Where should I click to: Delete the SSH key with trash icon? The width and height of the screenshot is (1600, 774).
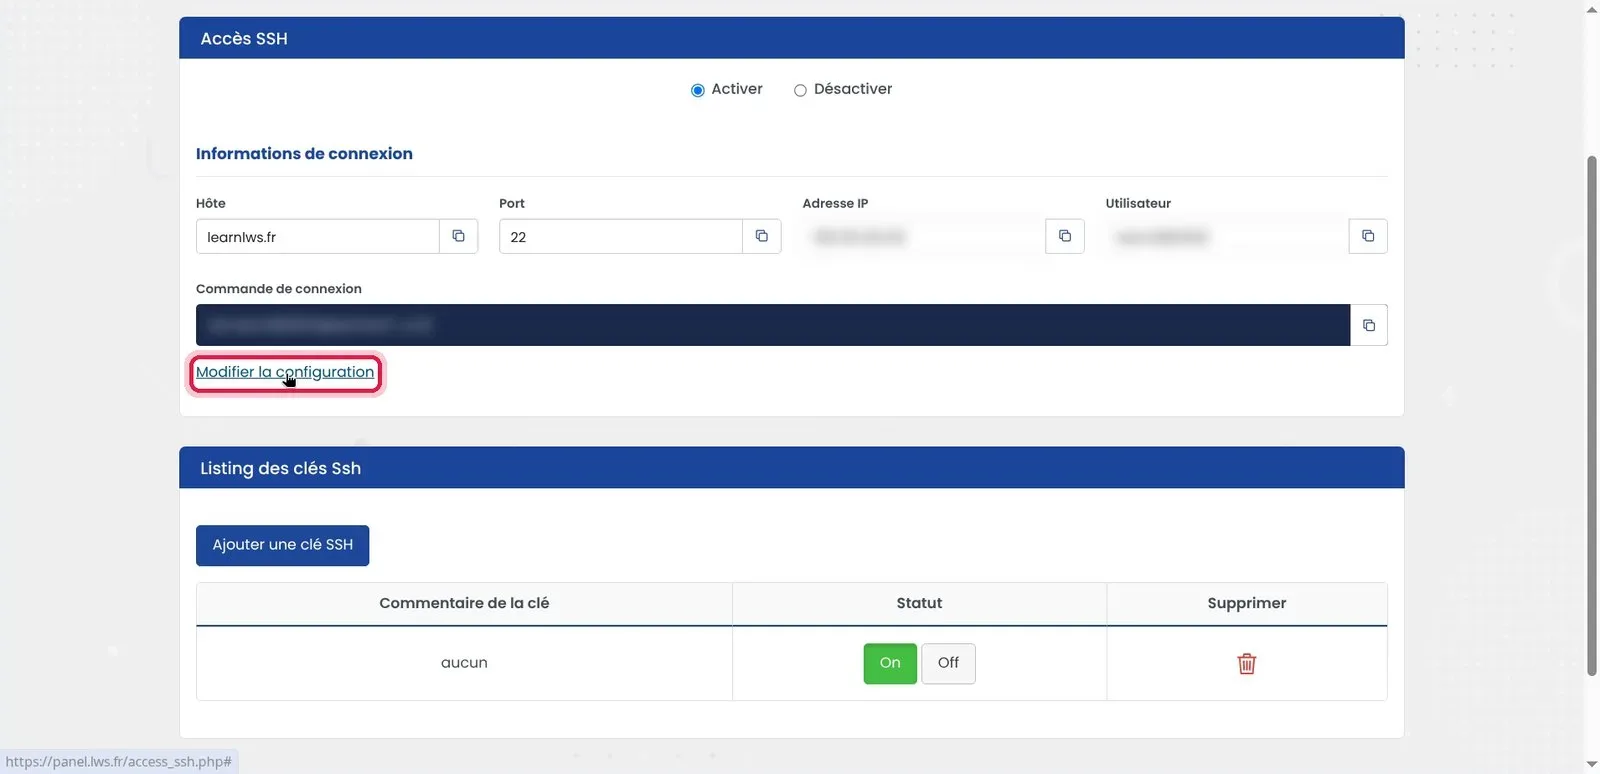[x=1247, y=663]
